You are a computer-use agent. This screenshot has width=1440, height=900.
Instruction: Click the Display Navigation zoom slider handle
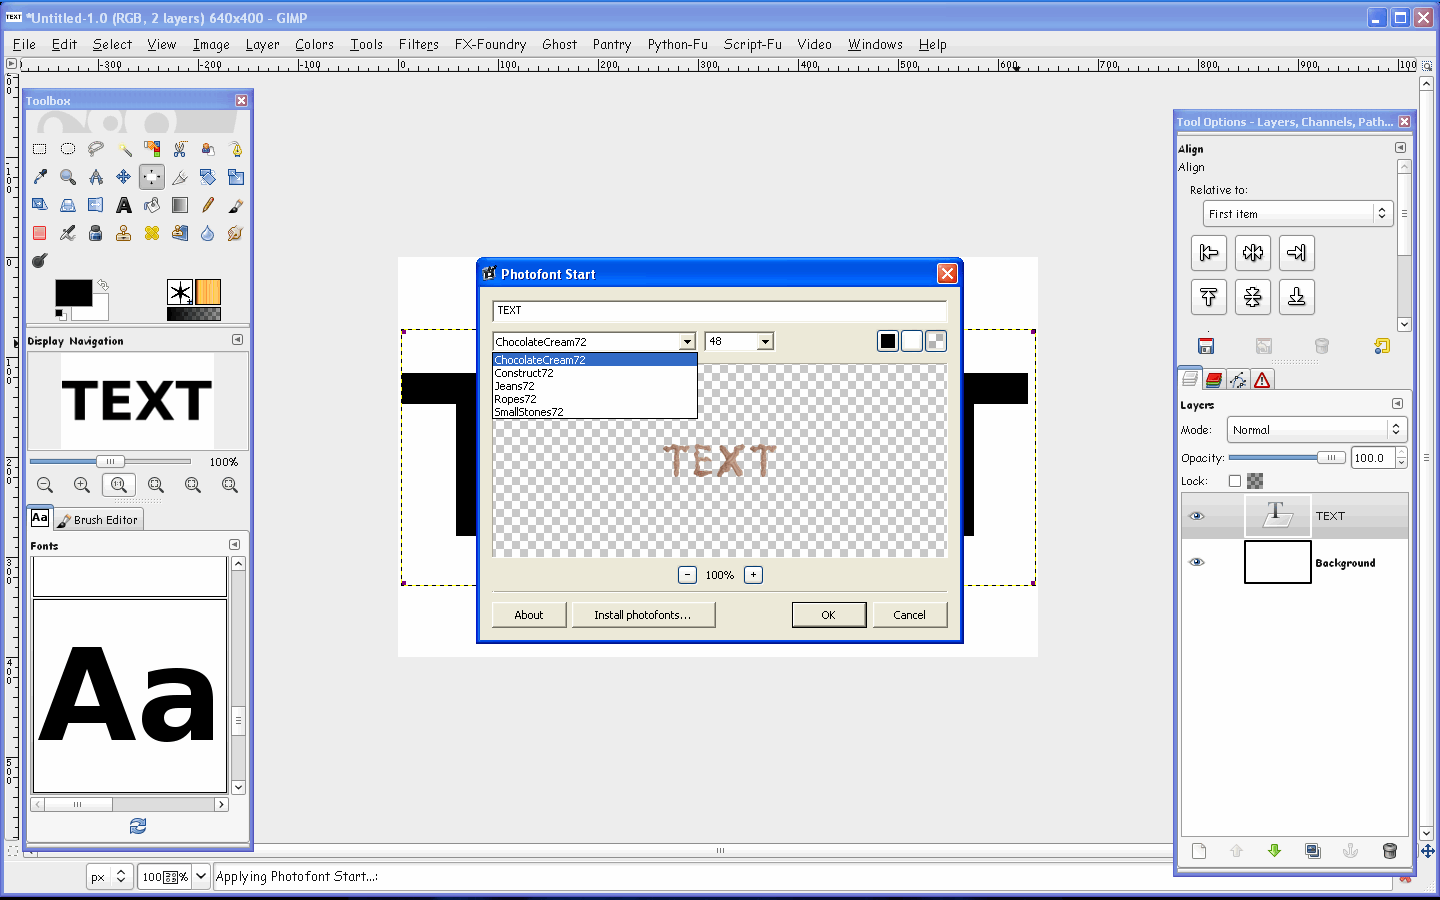pos(110,461)
